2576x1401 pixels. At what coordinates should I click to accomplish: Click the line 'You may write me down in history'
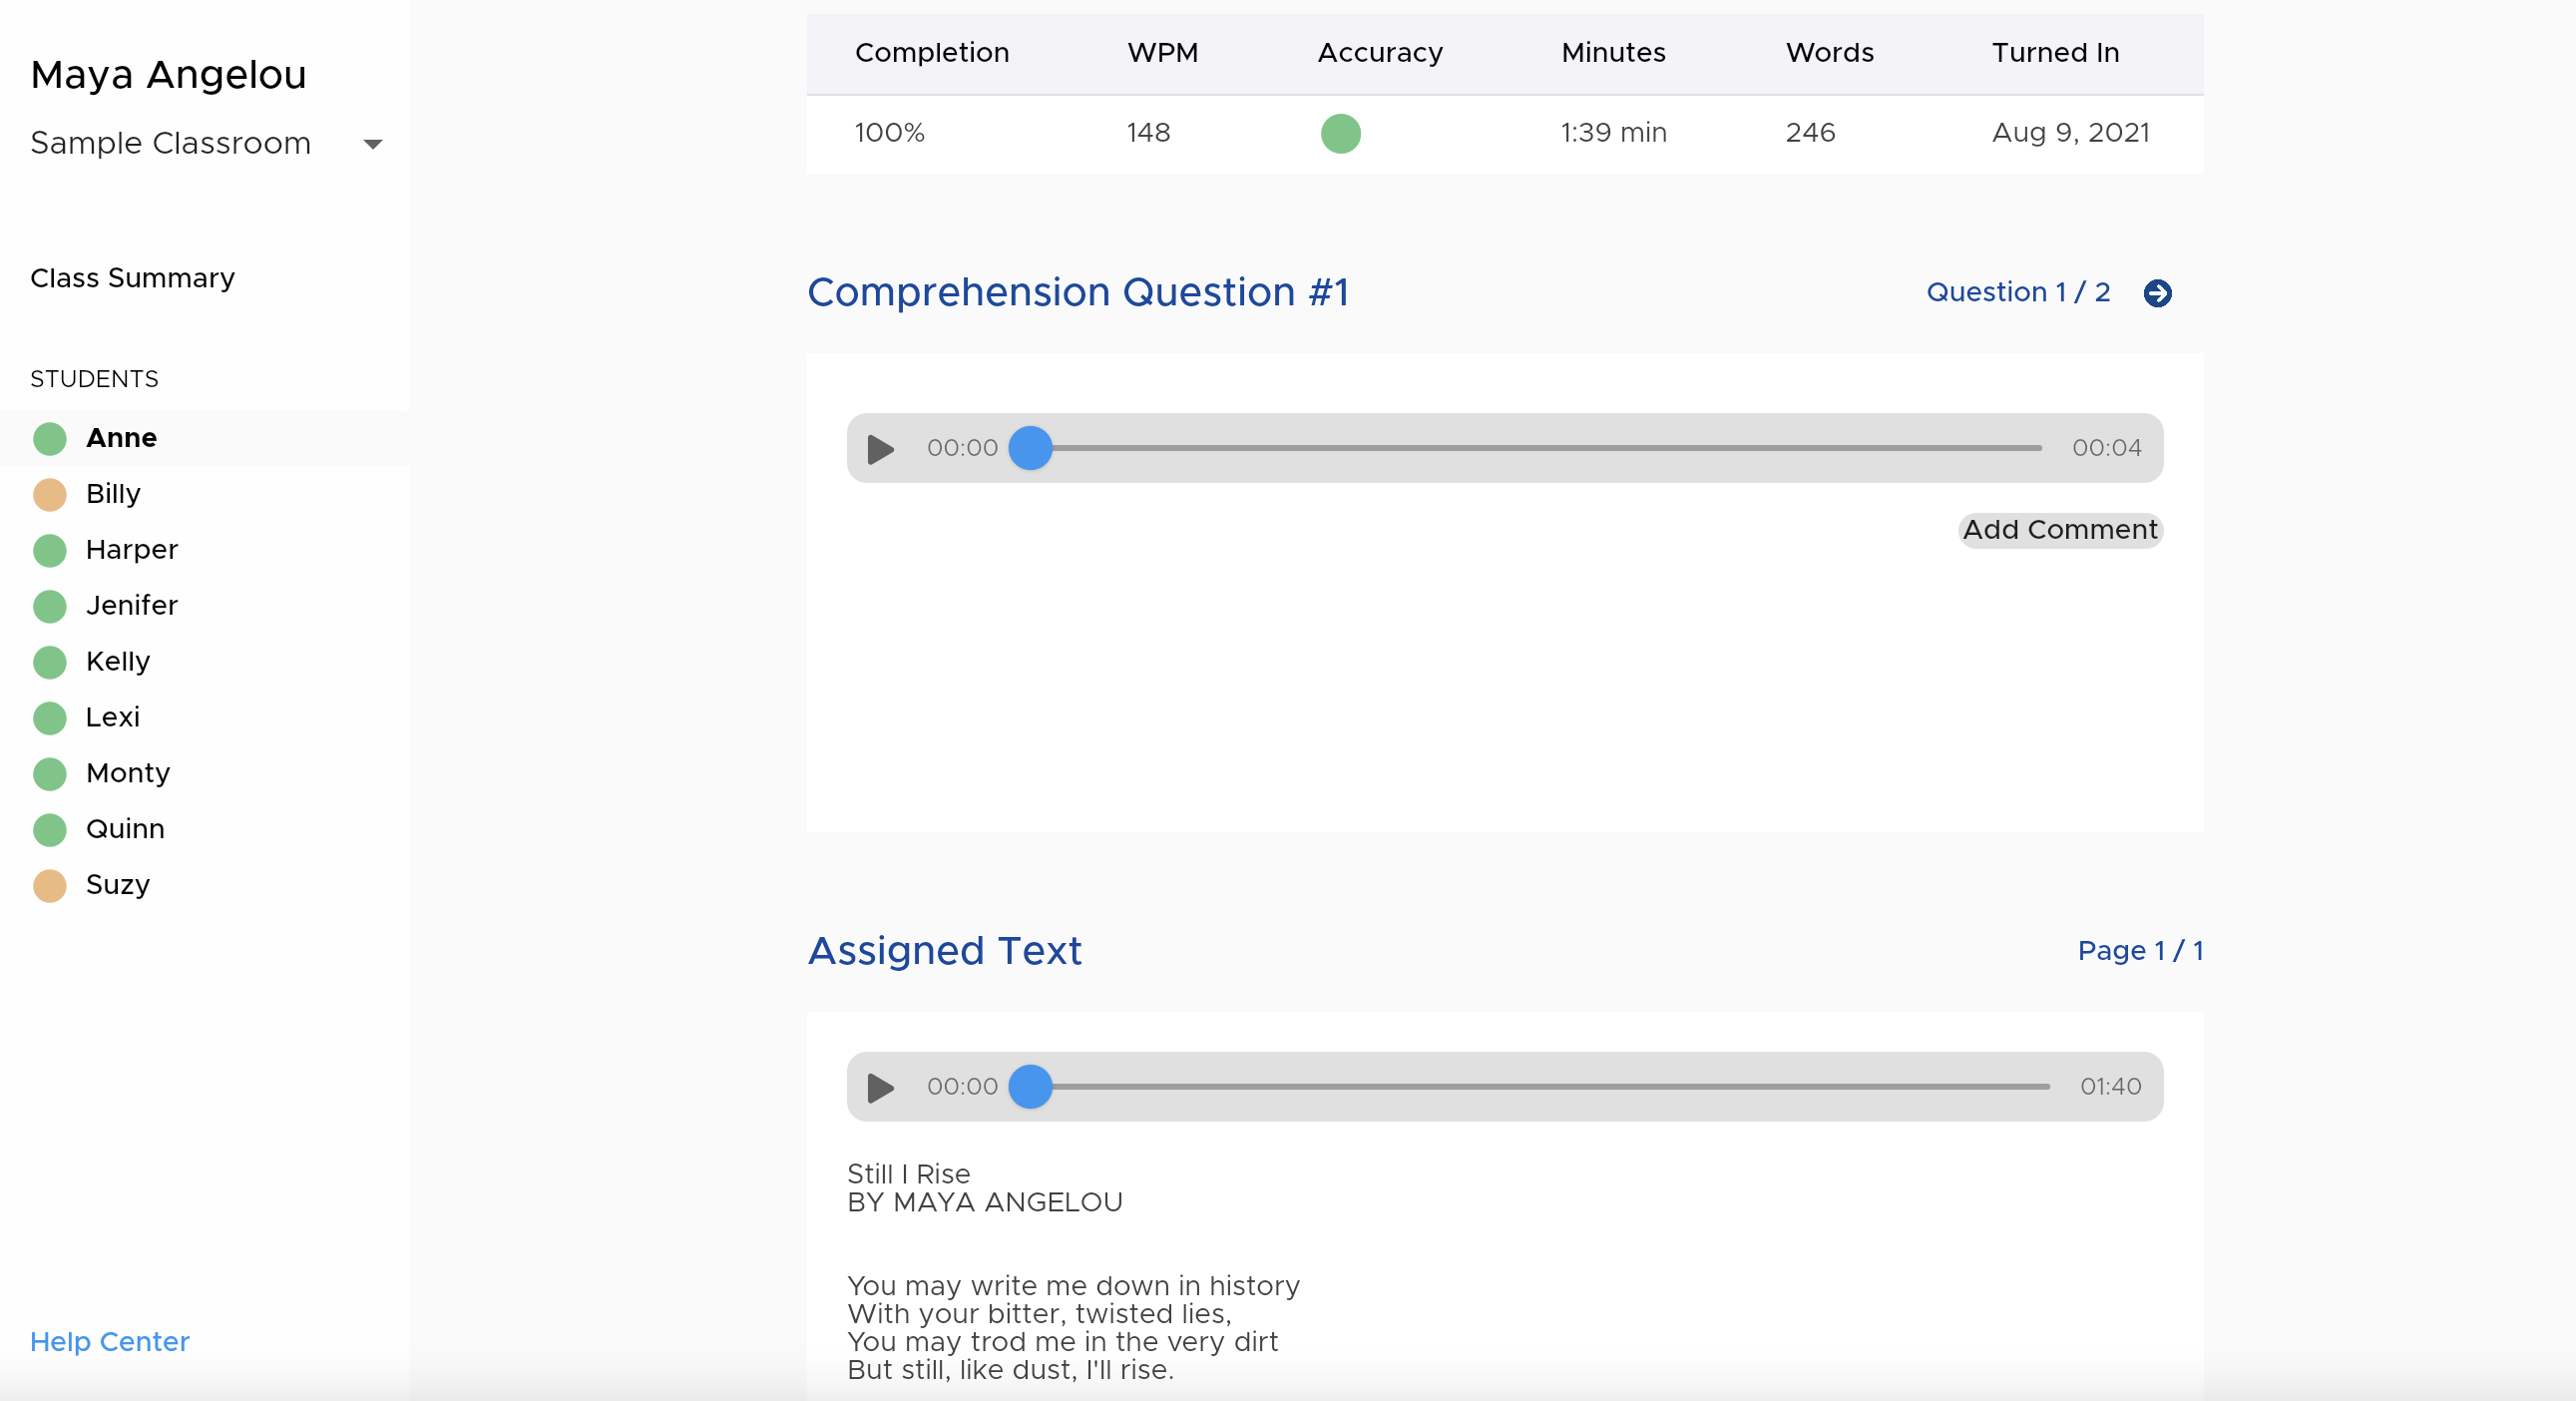(1073, 1286)
